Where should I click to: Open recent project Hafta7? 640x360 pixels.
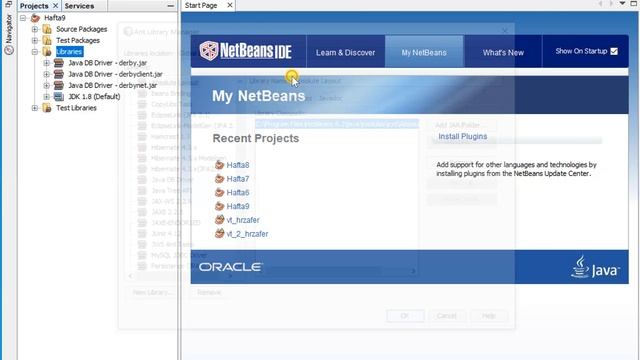[x=238, y=179]
